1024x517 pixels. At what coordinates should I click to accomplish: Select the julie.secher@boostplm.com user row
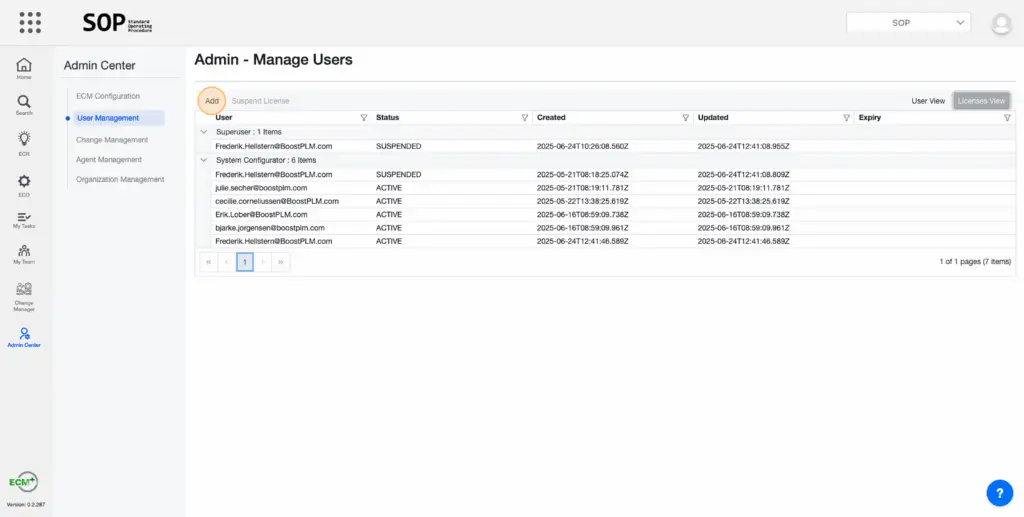tap(261, 187)
